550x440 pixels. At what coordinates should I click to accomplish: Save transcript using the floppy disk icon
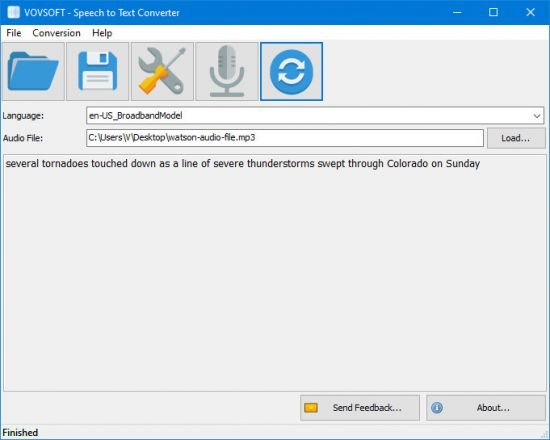pos(98,72)
